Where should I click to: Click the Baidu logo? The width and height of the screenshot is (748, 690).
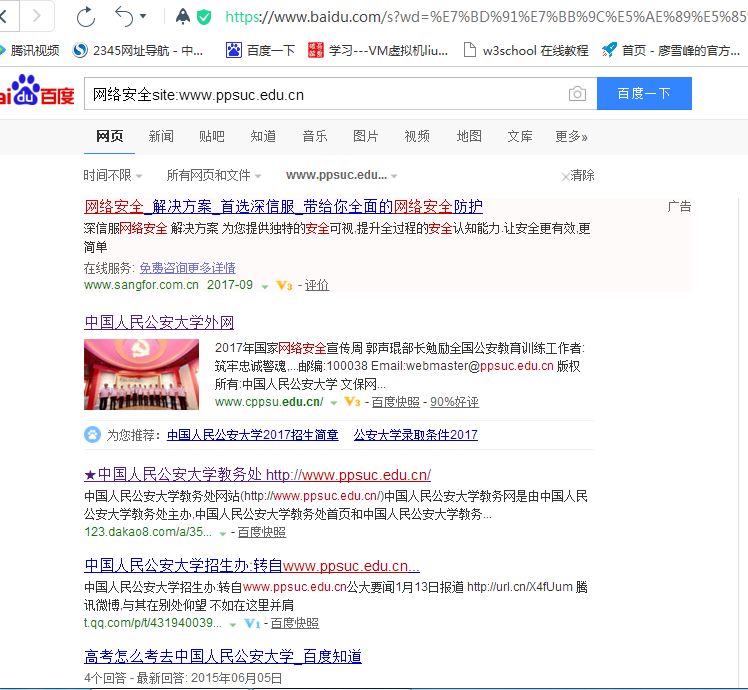point(37,91)
